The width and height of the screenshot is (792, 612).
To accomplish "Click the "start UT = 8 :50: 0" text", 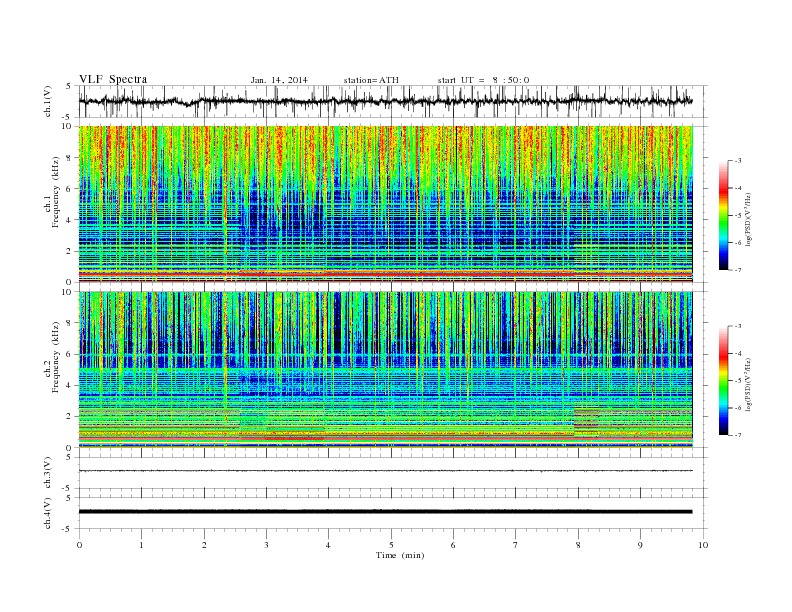I will coord(483,80).
